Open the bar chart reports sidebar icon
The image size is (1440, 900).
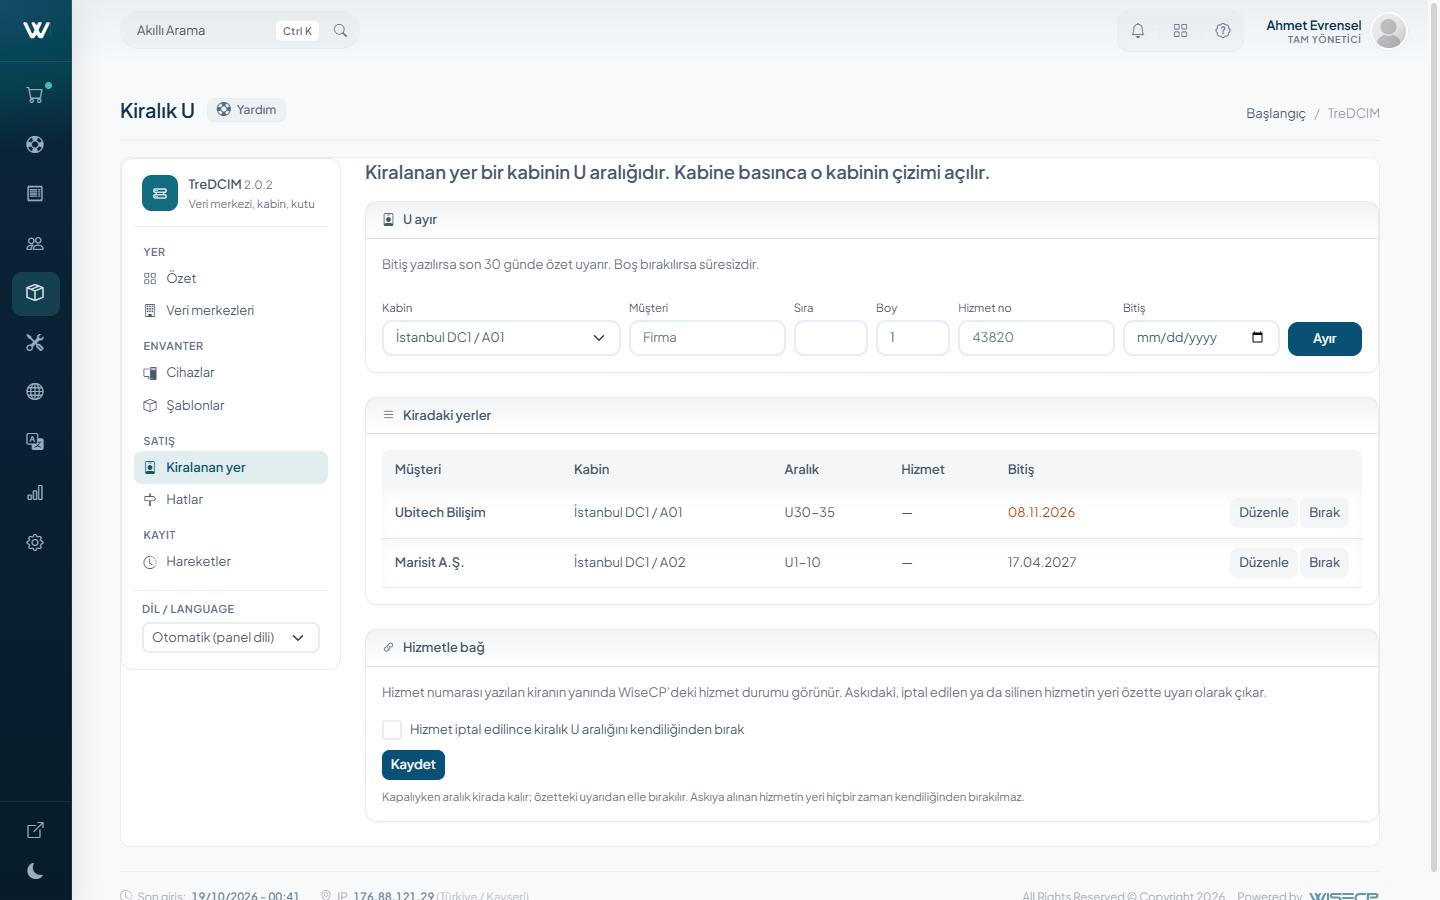click(x=35, y=493)
